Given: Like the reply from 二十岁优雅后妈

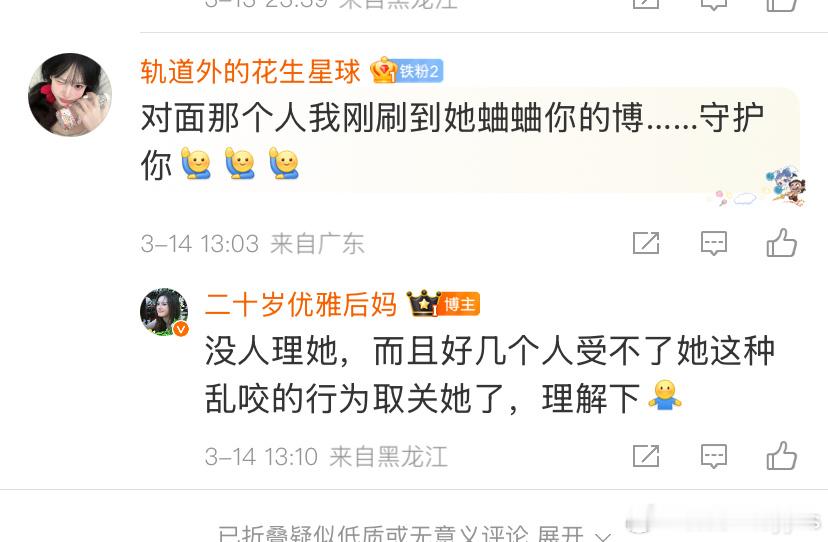Looking at the screenshot, I should (x=782, y=455).
